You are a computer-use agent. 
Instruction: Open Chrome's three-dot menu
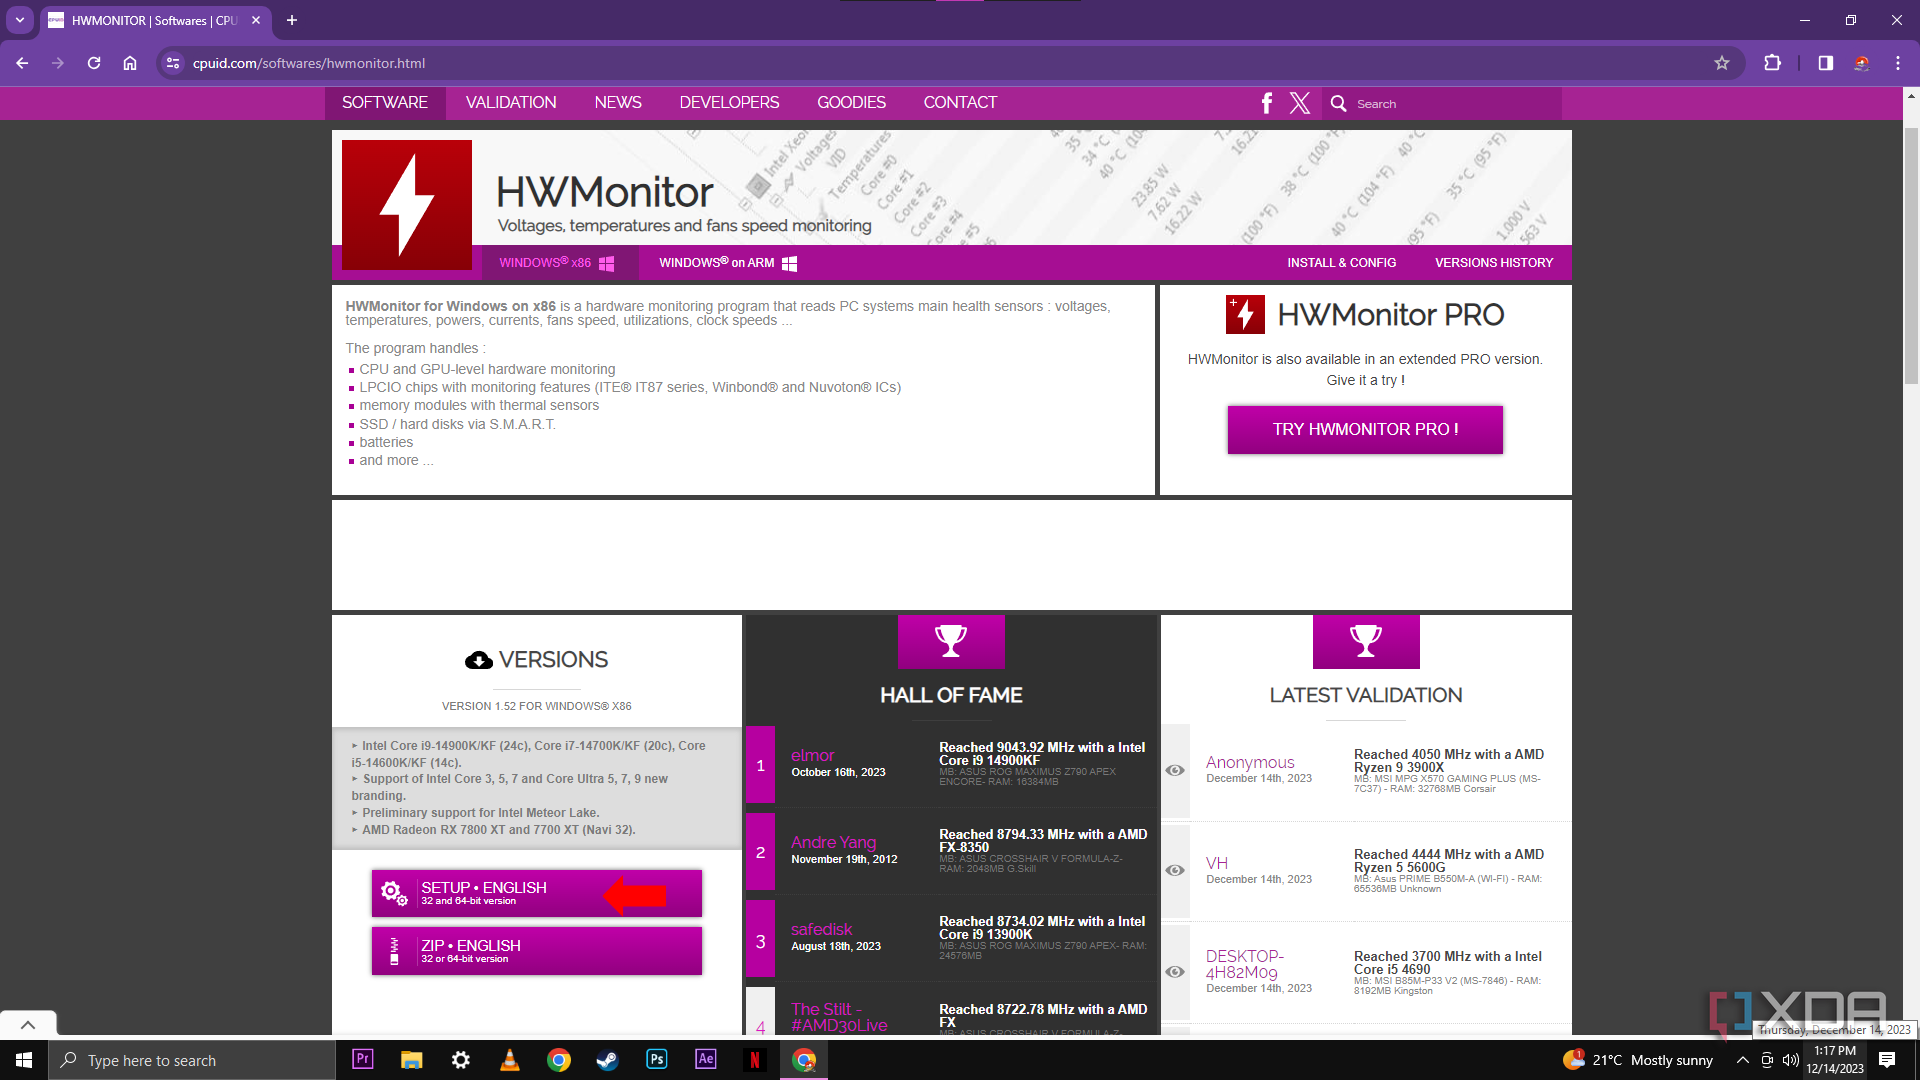click(1897, 63)
